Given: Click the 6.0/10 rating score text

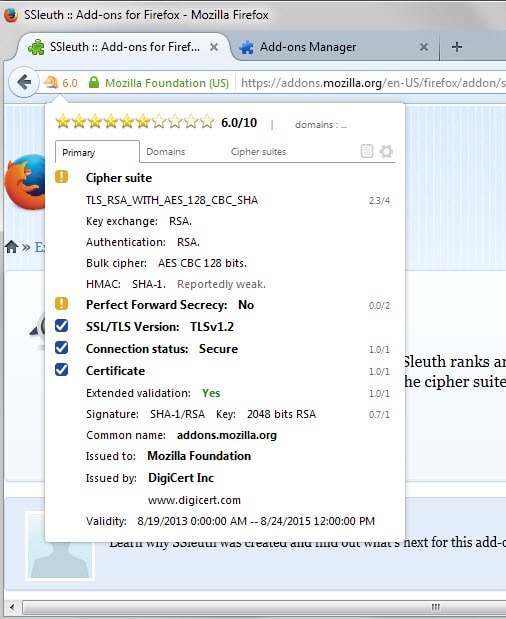Looking at the screenshot, I should pos(239,123).
